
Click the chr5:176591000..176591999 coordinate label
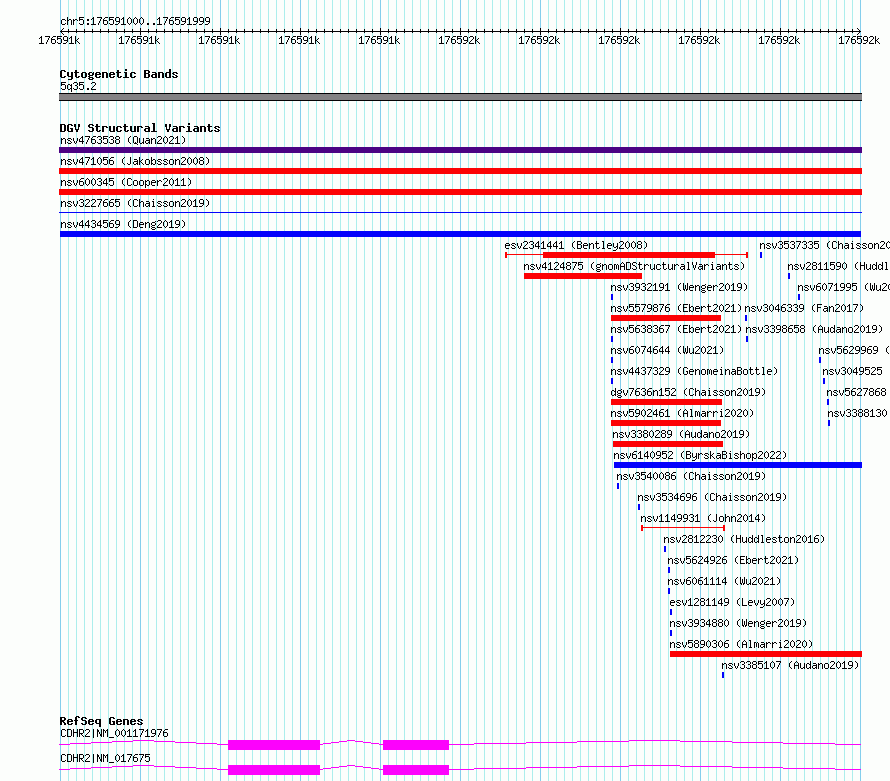point(135,21)
